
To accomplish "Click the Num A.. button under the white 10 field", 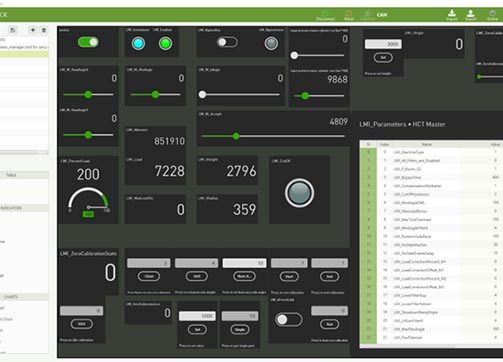I will click(244, 276).
